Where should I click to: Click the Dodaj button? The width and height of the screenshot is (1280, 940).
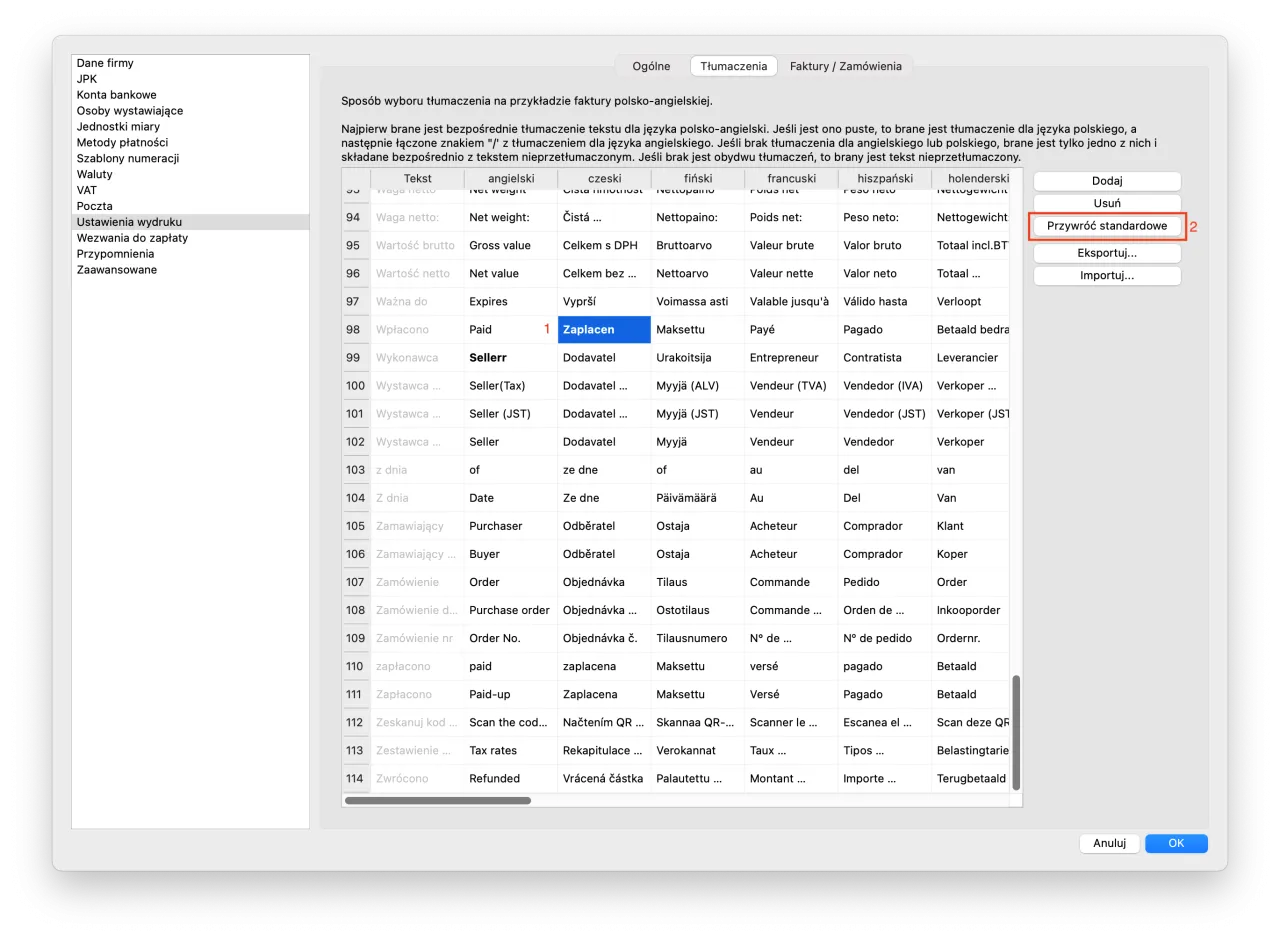pos(1107,181)
